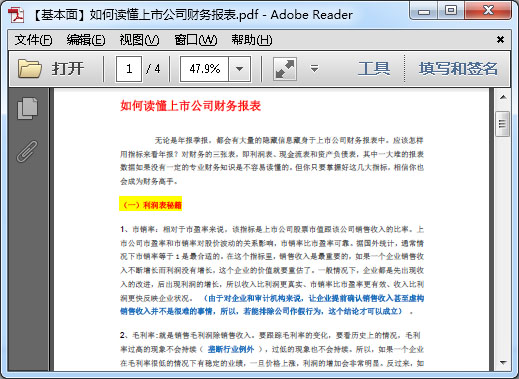Open the 视图(V) menu
This screenshot has width=519, height=379.
coord(139,40)
